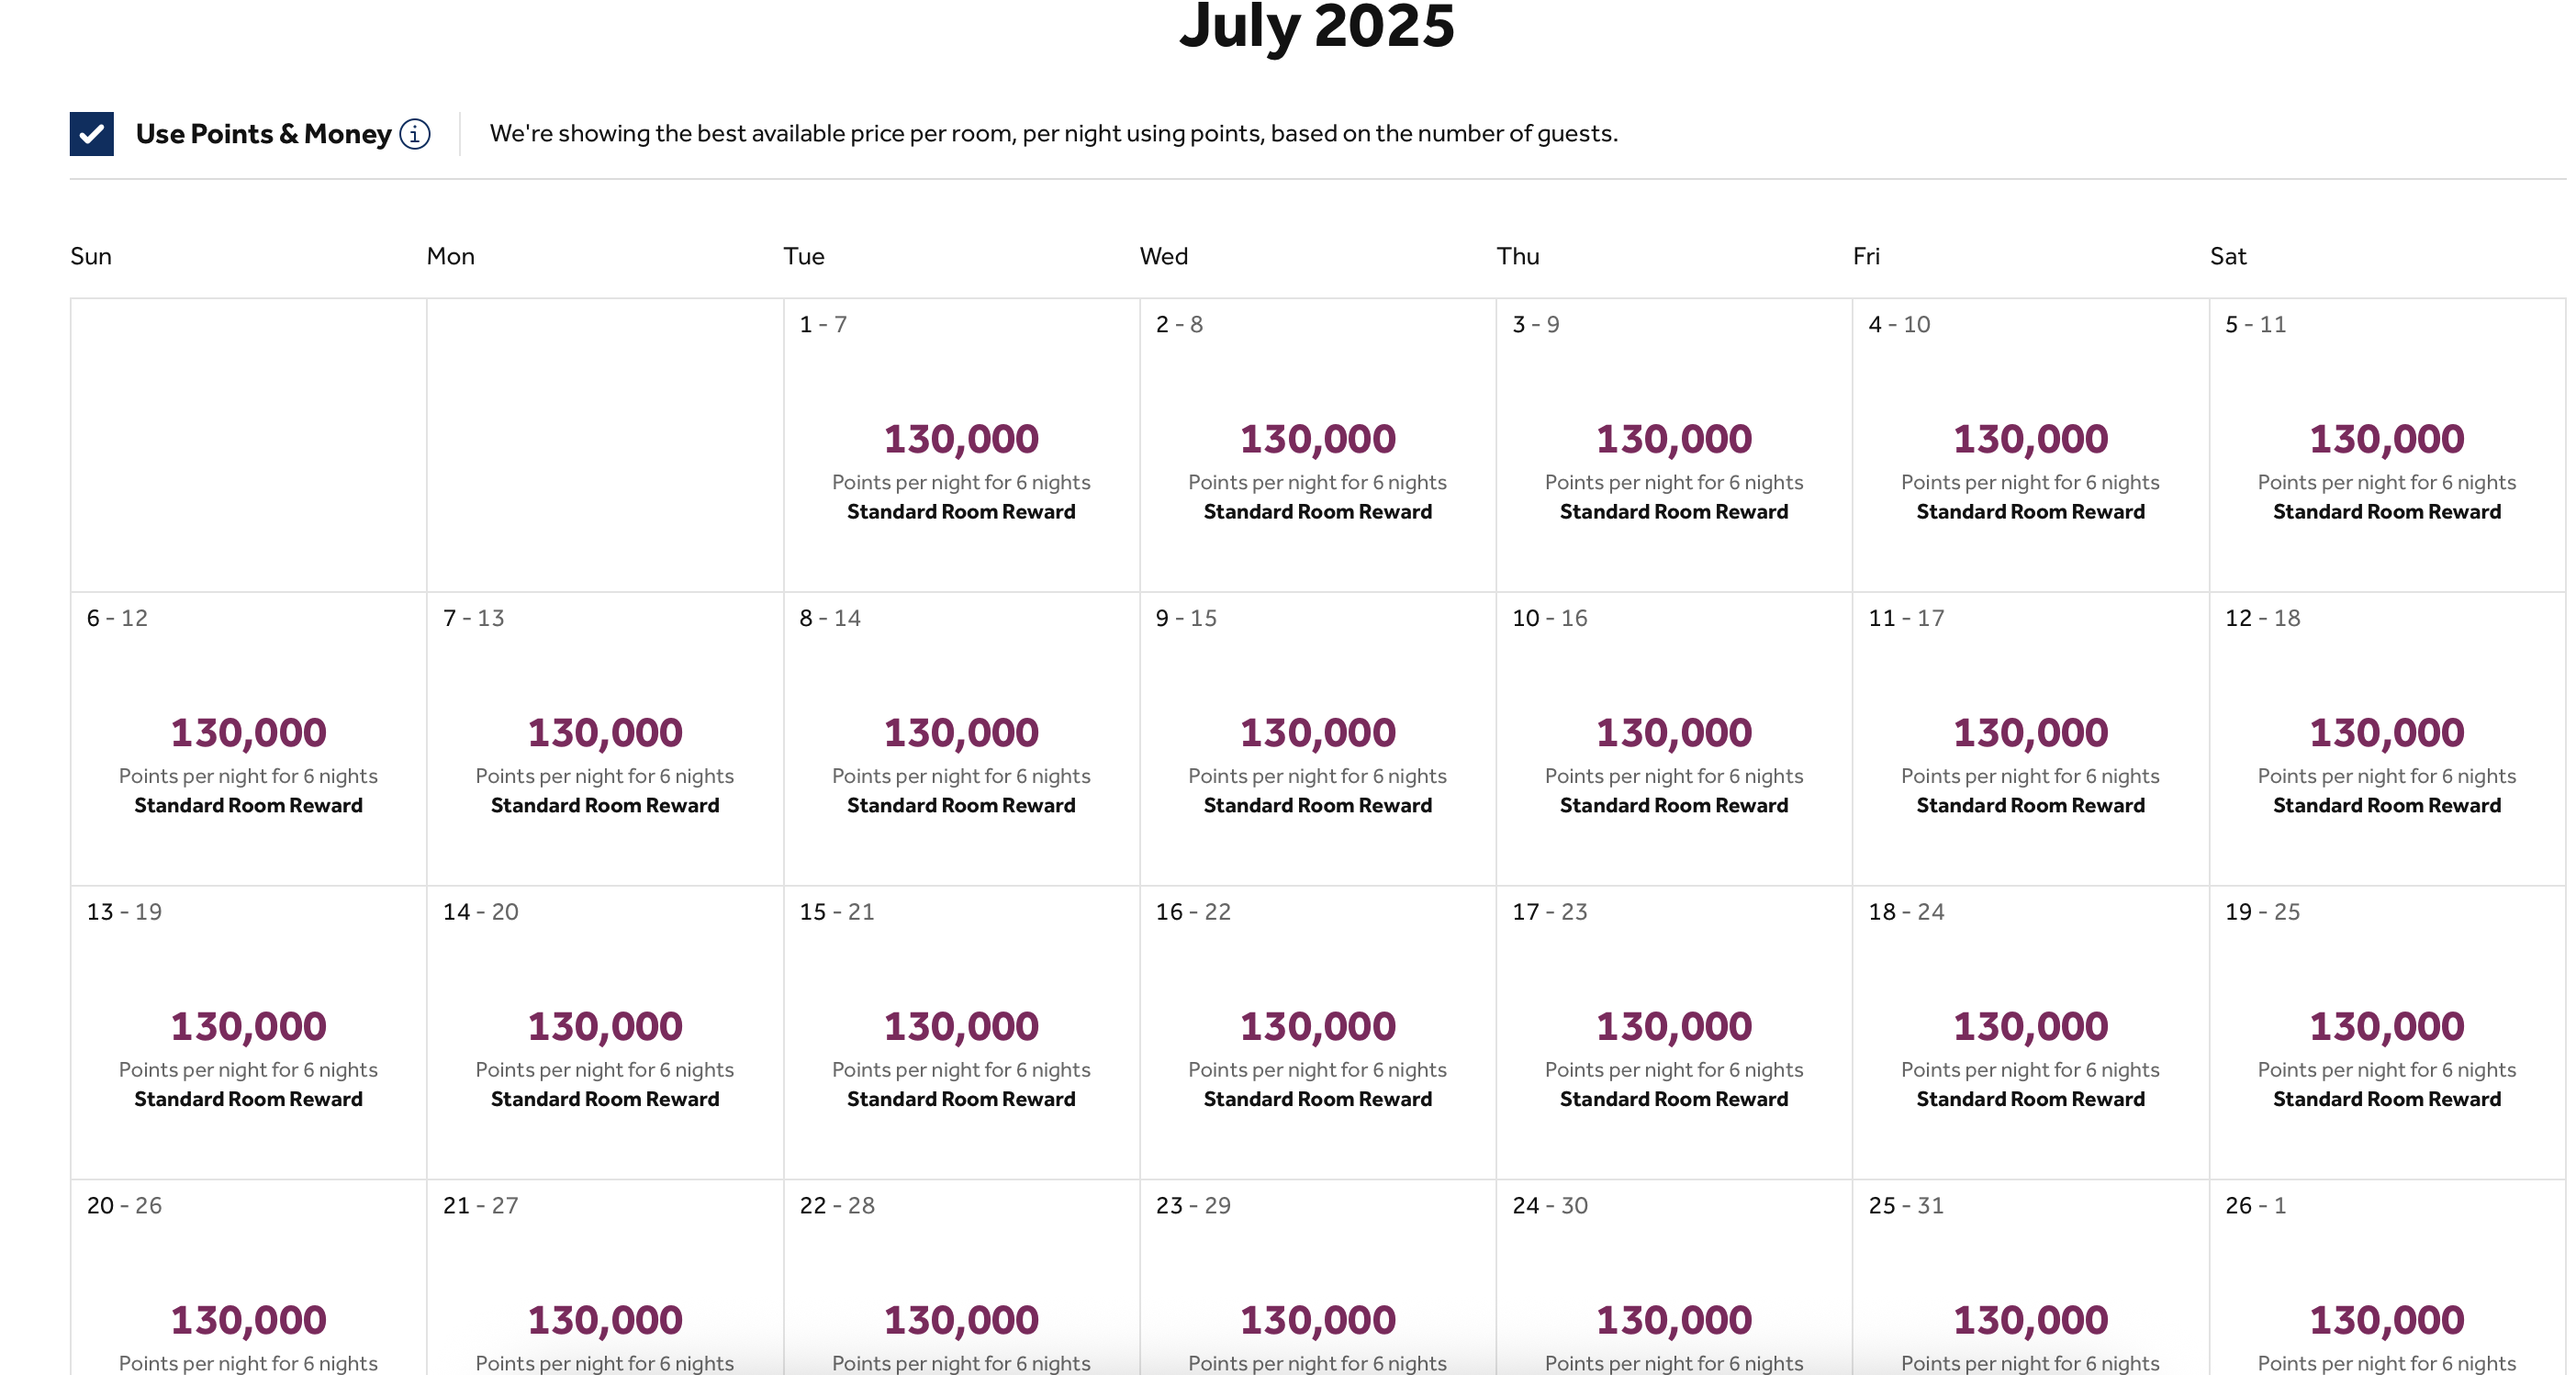Choose the 2 - 8 date cell
2576x1375 pixels.
tap(1318, 445)
